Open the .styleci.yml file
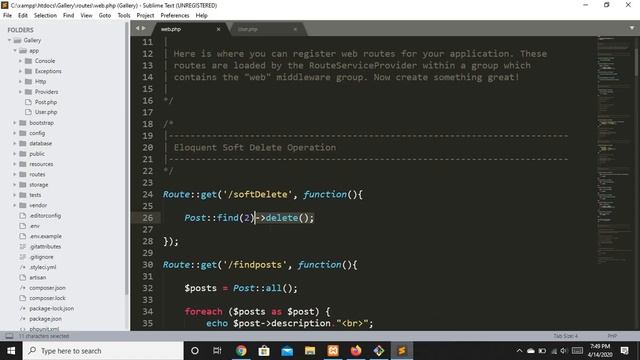The width and height of the screenshot is (640, 360). tap(42, 267)
